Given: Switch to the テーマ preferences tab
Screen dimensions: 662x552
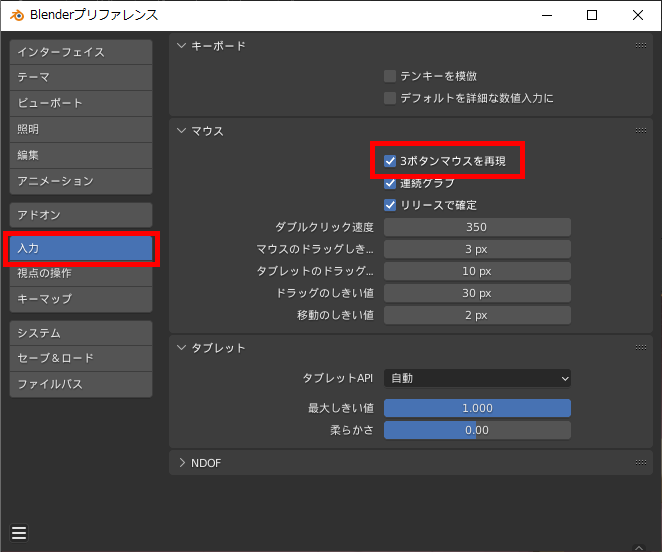Looking at the screenshot, I should point(80,77).
